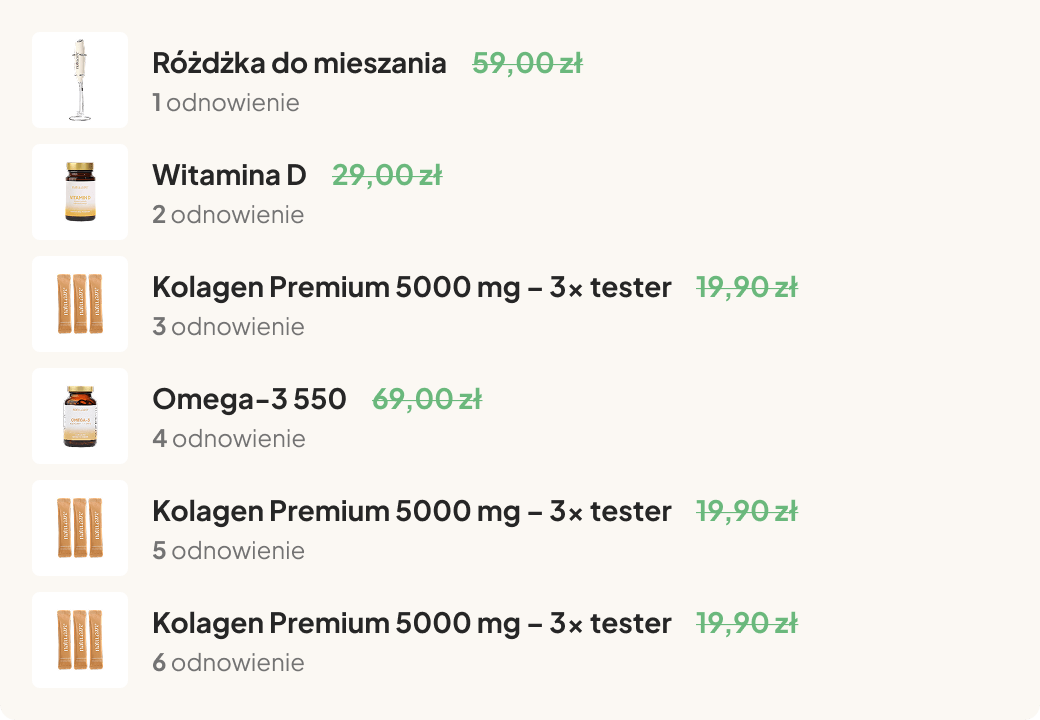The image size is (1040, 720).
Task: Click the collagen sachets image for 3 odnowienie
Action: pyautogui.click(x=80, y=304)
